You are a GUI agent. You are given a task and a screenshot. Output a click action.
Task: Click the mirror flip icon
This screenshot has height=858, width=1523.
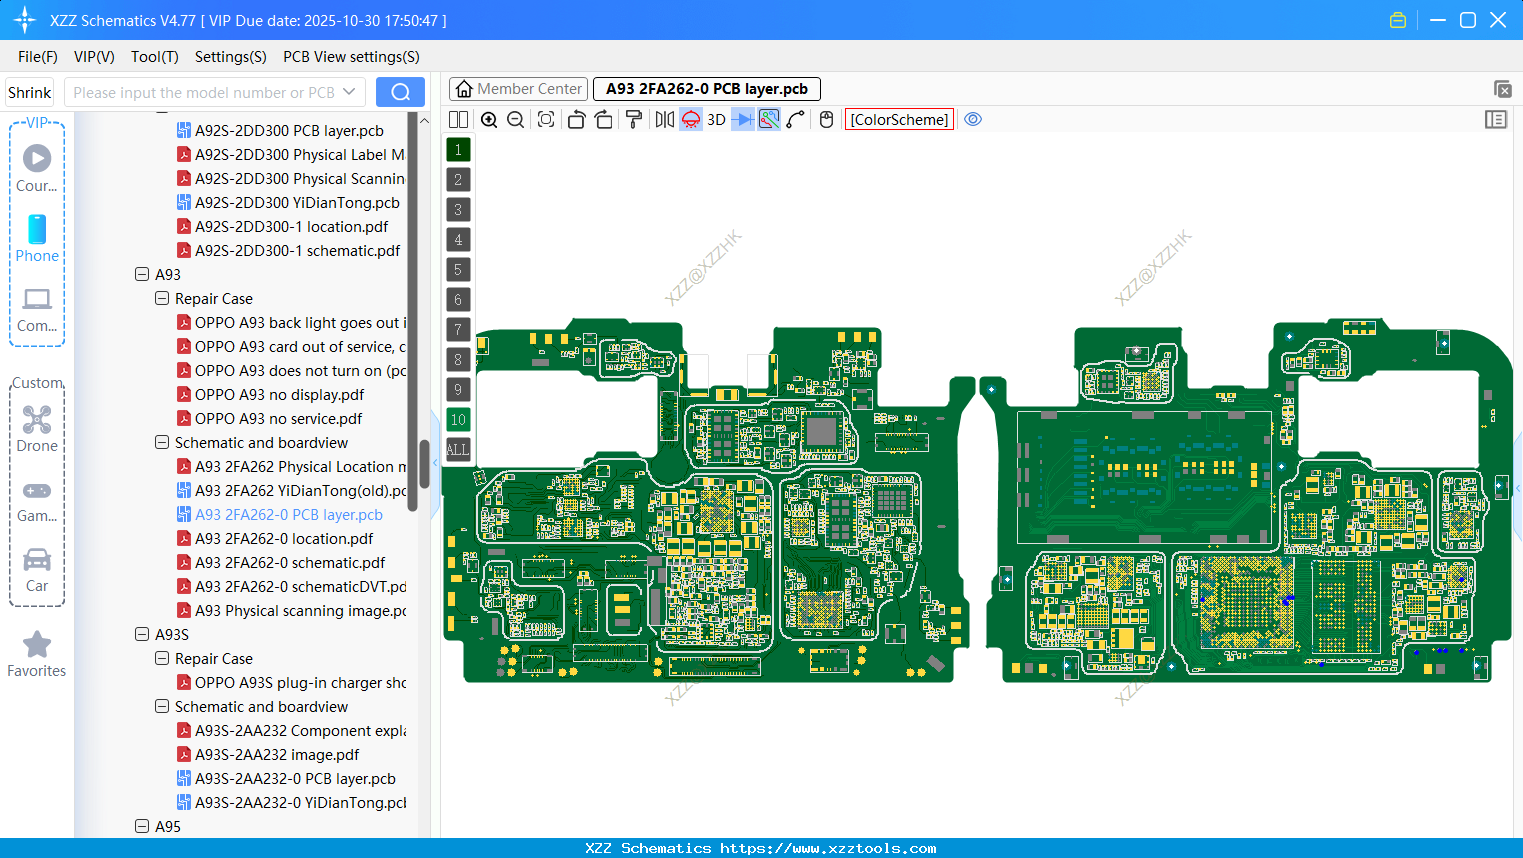pos(663,119)
